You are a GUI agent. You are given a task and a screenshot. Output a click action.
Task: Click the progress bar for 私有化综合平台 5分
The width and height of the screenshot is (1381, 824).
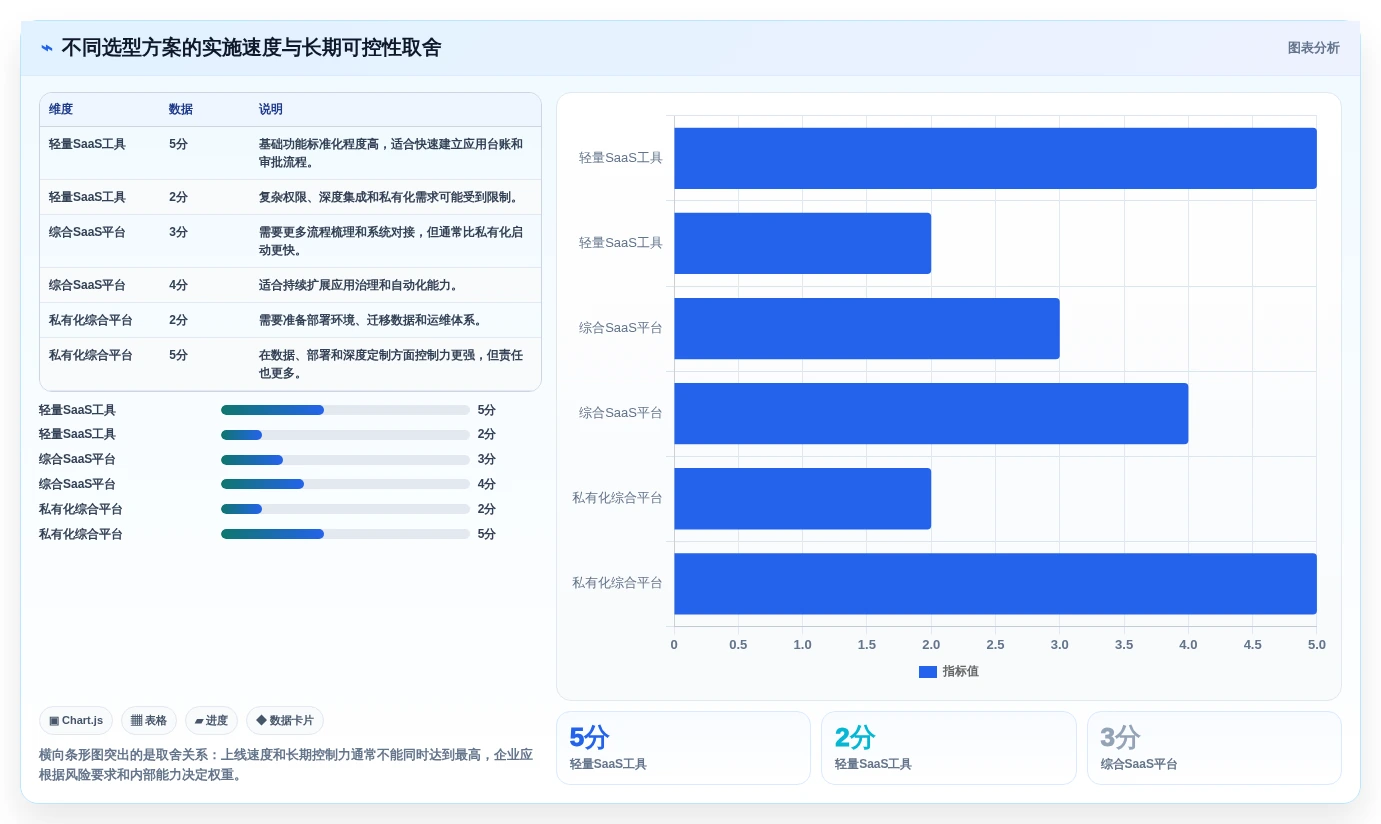click(345, 534)
